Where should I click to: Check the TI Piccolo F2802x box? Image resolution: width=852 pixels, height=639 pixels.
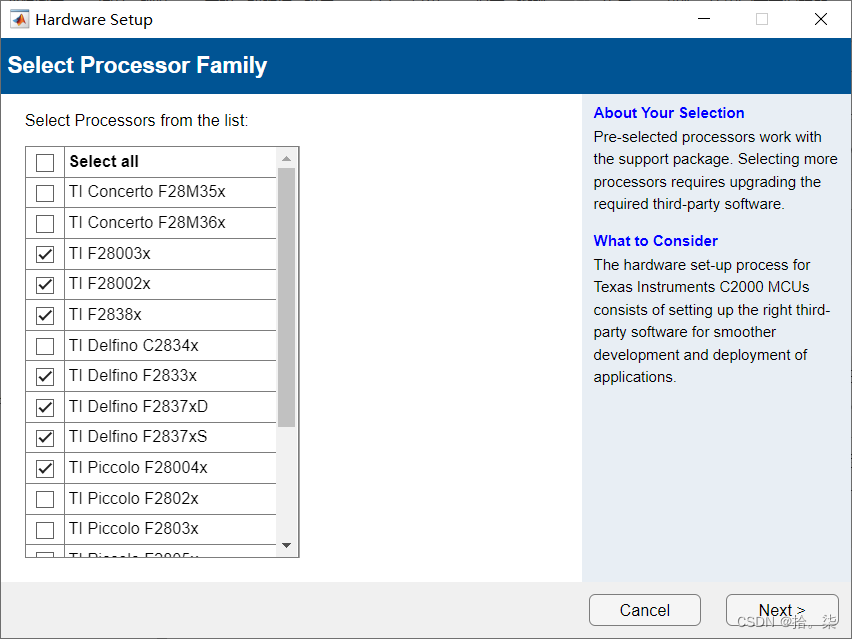(45, 499)
